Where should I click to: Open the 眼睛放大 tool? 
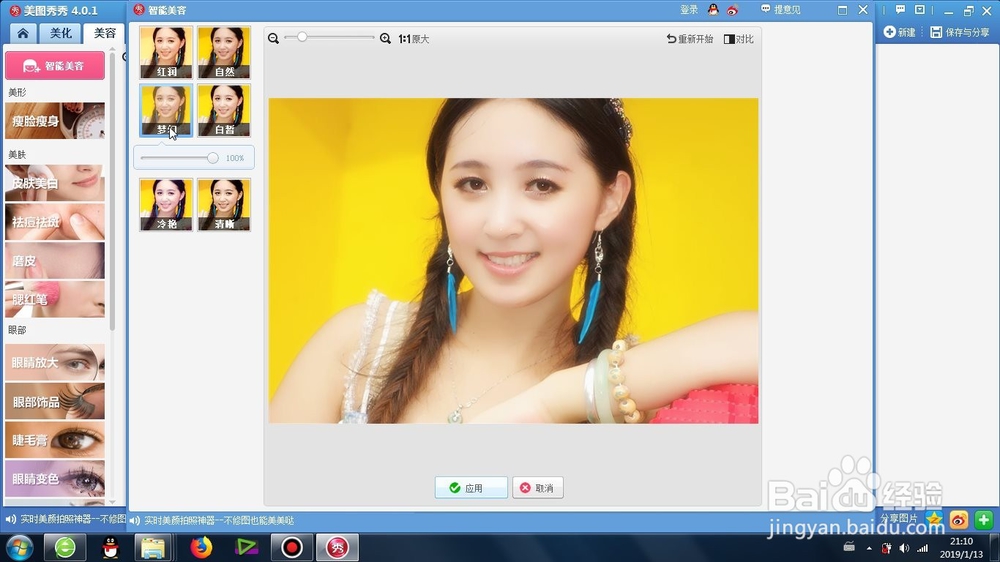[55, 362]
